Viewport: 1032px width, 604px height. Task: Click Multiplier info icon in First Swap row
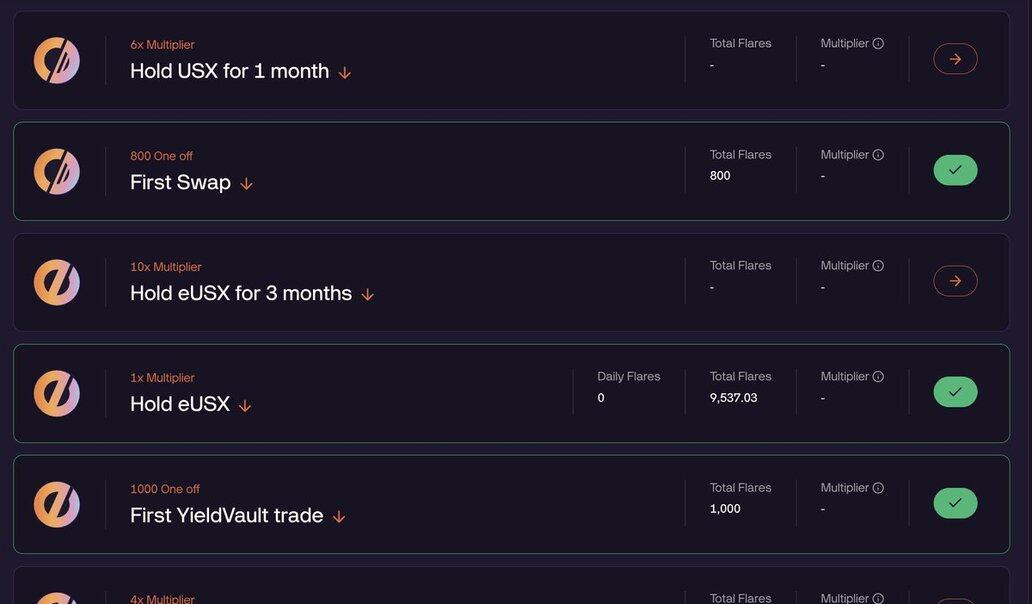878,155
